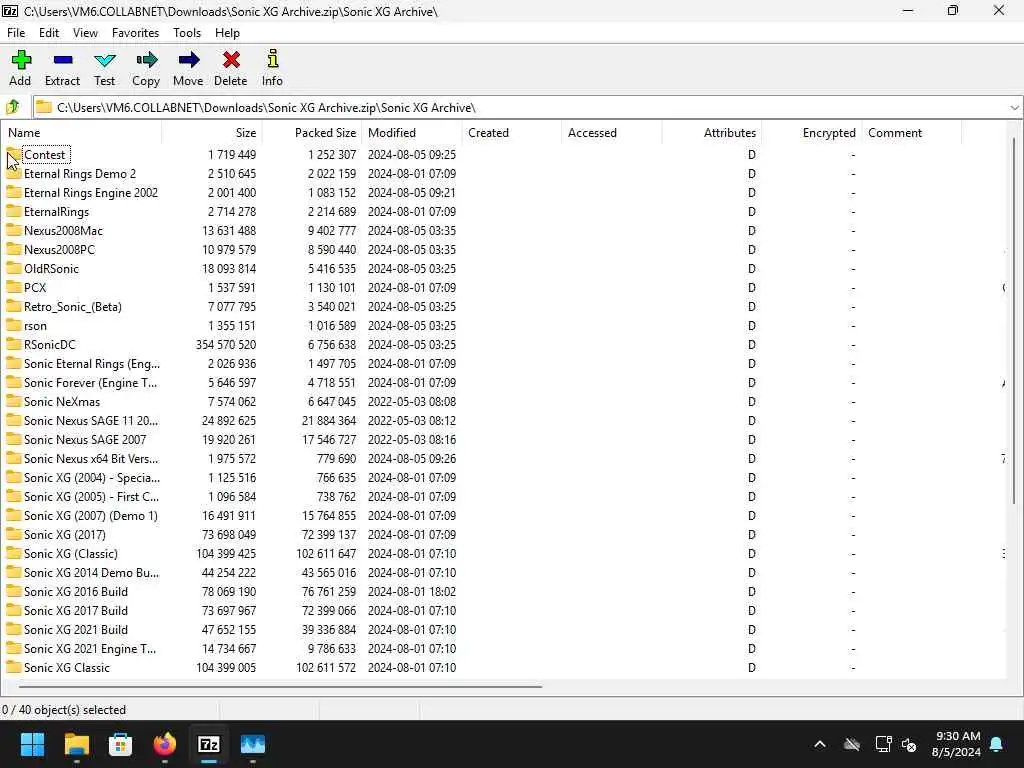Sort by Comment column header
The width and height of the screenshot is (1024, 768).
911,133
